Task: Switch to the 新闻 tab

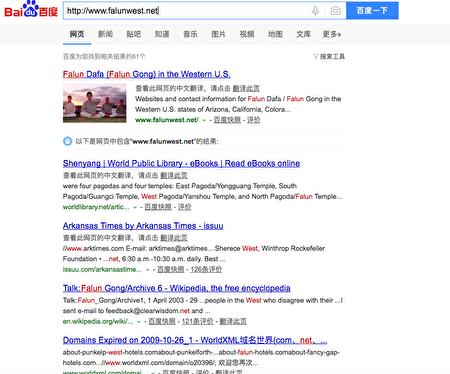Action: click(105, 34)
